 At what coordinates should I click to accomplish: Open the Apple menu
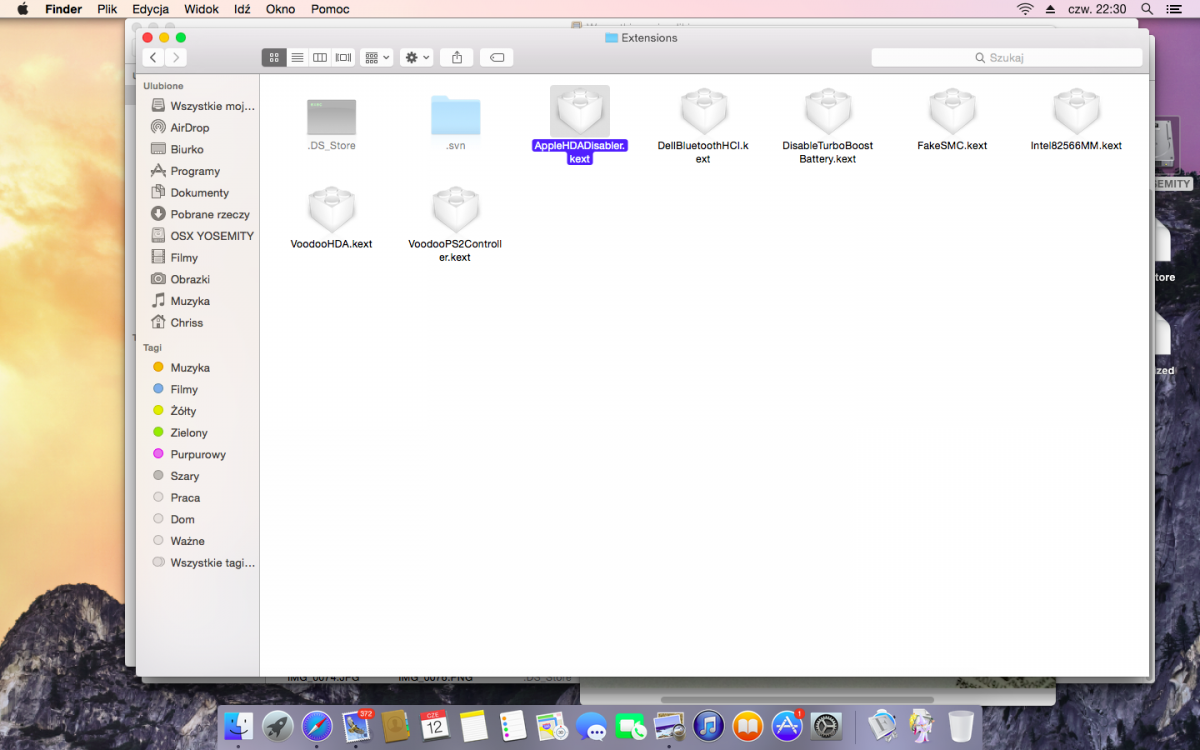[22, 9]
